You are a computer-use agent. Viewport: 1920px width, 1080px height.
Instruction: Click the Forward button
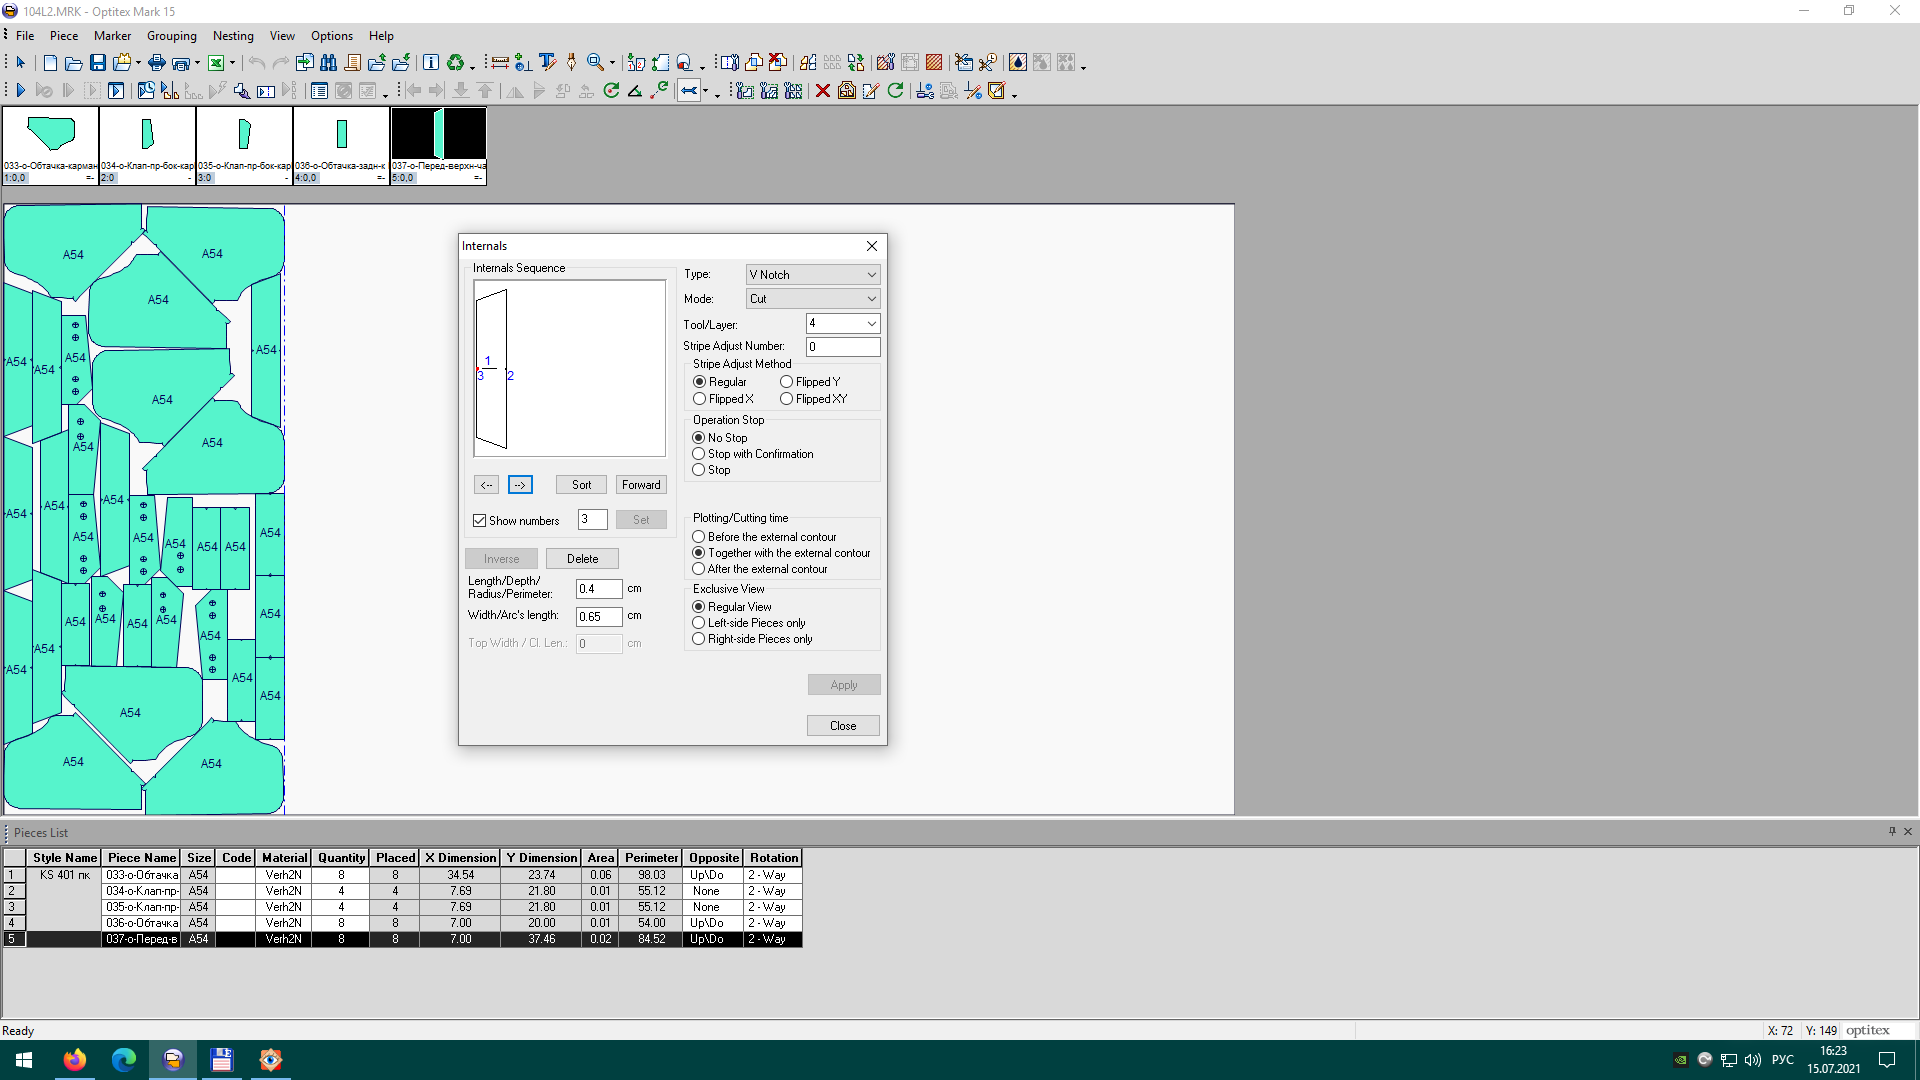641,485
